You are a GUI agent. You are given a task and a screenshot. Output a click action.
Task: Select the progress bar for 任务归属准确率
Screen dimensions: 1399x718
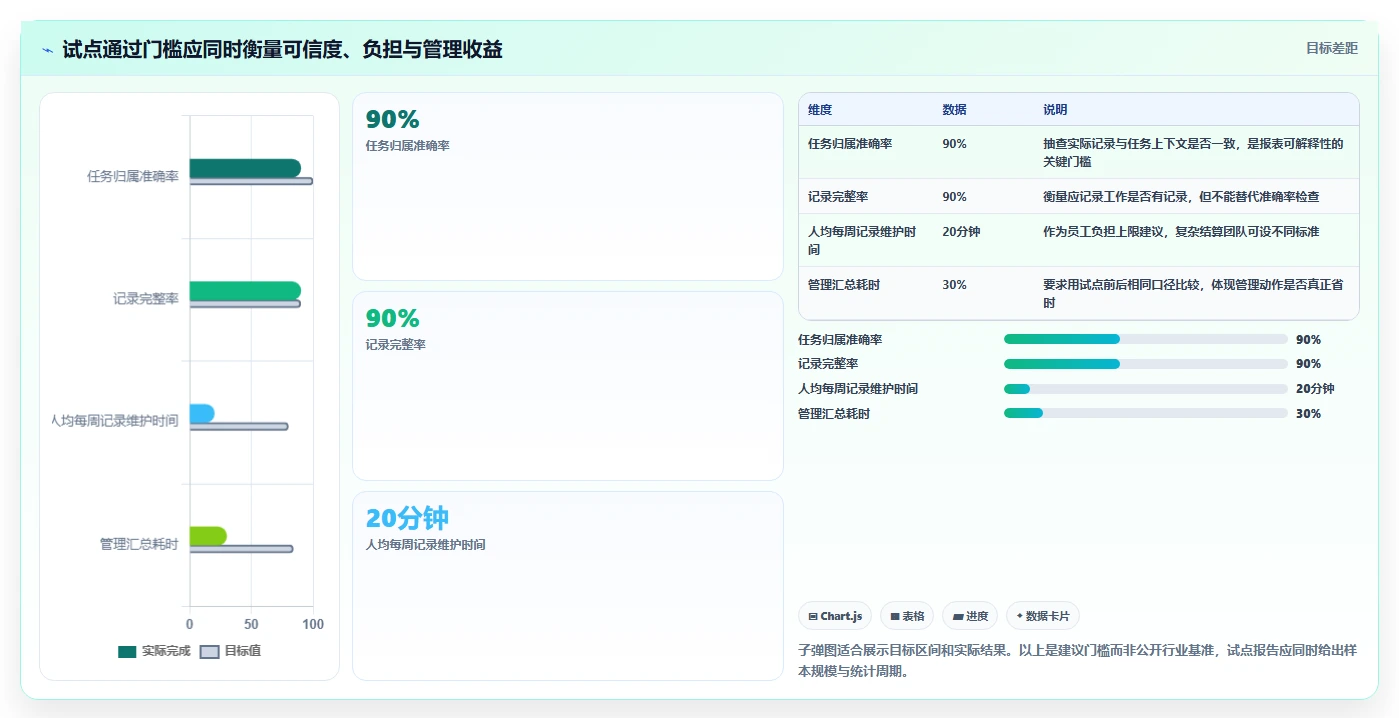[x=1145, y=339]
